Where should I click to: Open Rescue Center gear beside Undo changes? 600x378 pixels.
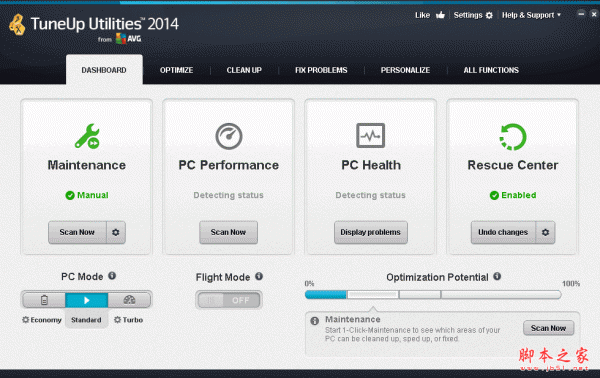545,232
